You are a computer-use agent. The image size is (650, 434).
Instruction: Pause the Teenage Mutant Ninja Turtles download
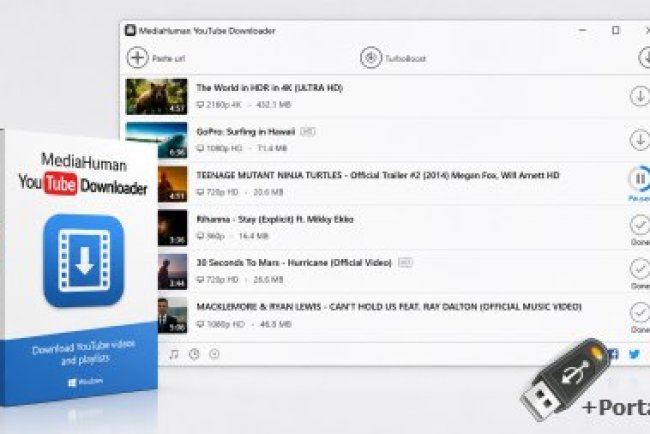coord(640,179)
